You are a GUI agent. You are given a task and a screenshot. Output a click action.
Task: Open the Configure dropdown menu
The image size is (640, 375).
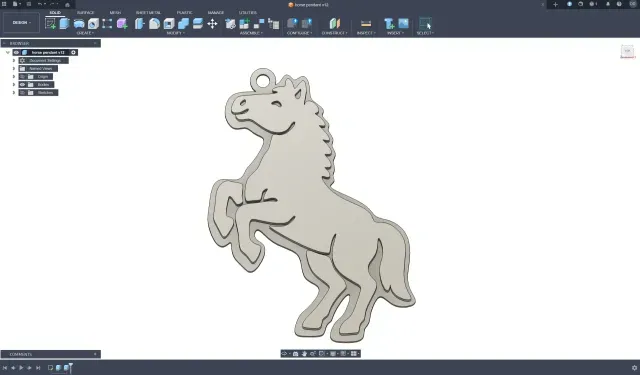[x=300, y=33]
